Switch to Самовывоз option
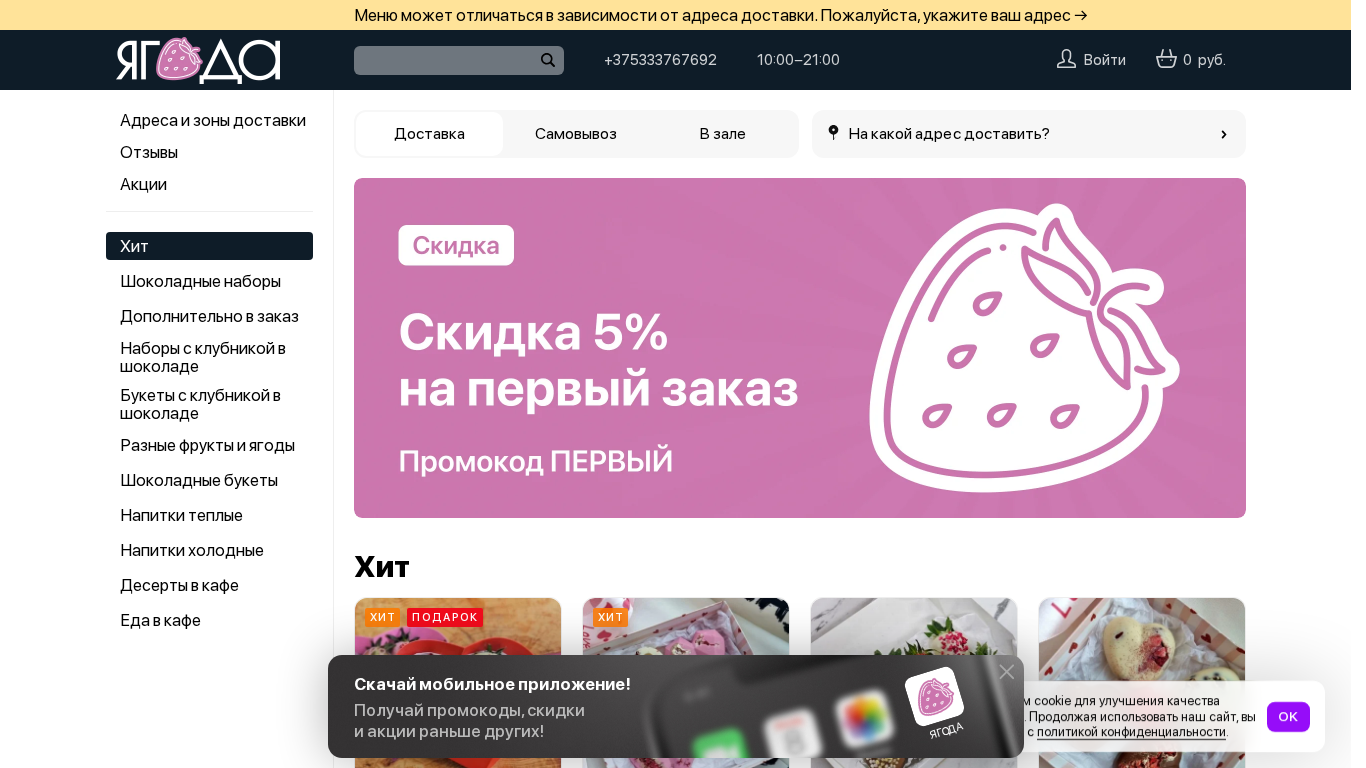1366x768 pixels. (576, 134)
